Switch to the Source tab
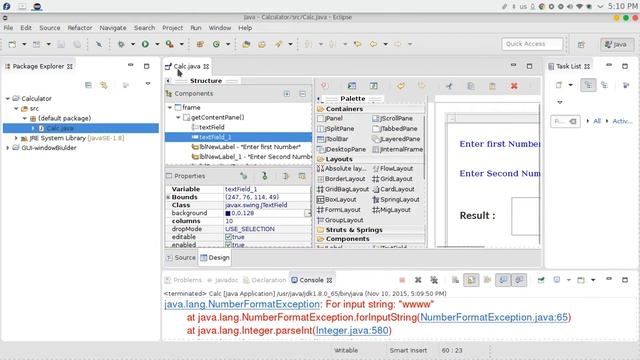 coord(181,258)
